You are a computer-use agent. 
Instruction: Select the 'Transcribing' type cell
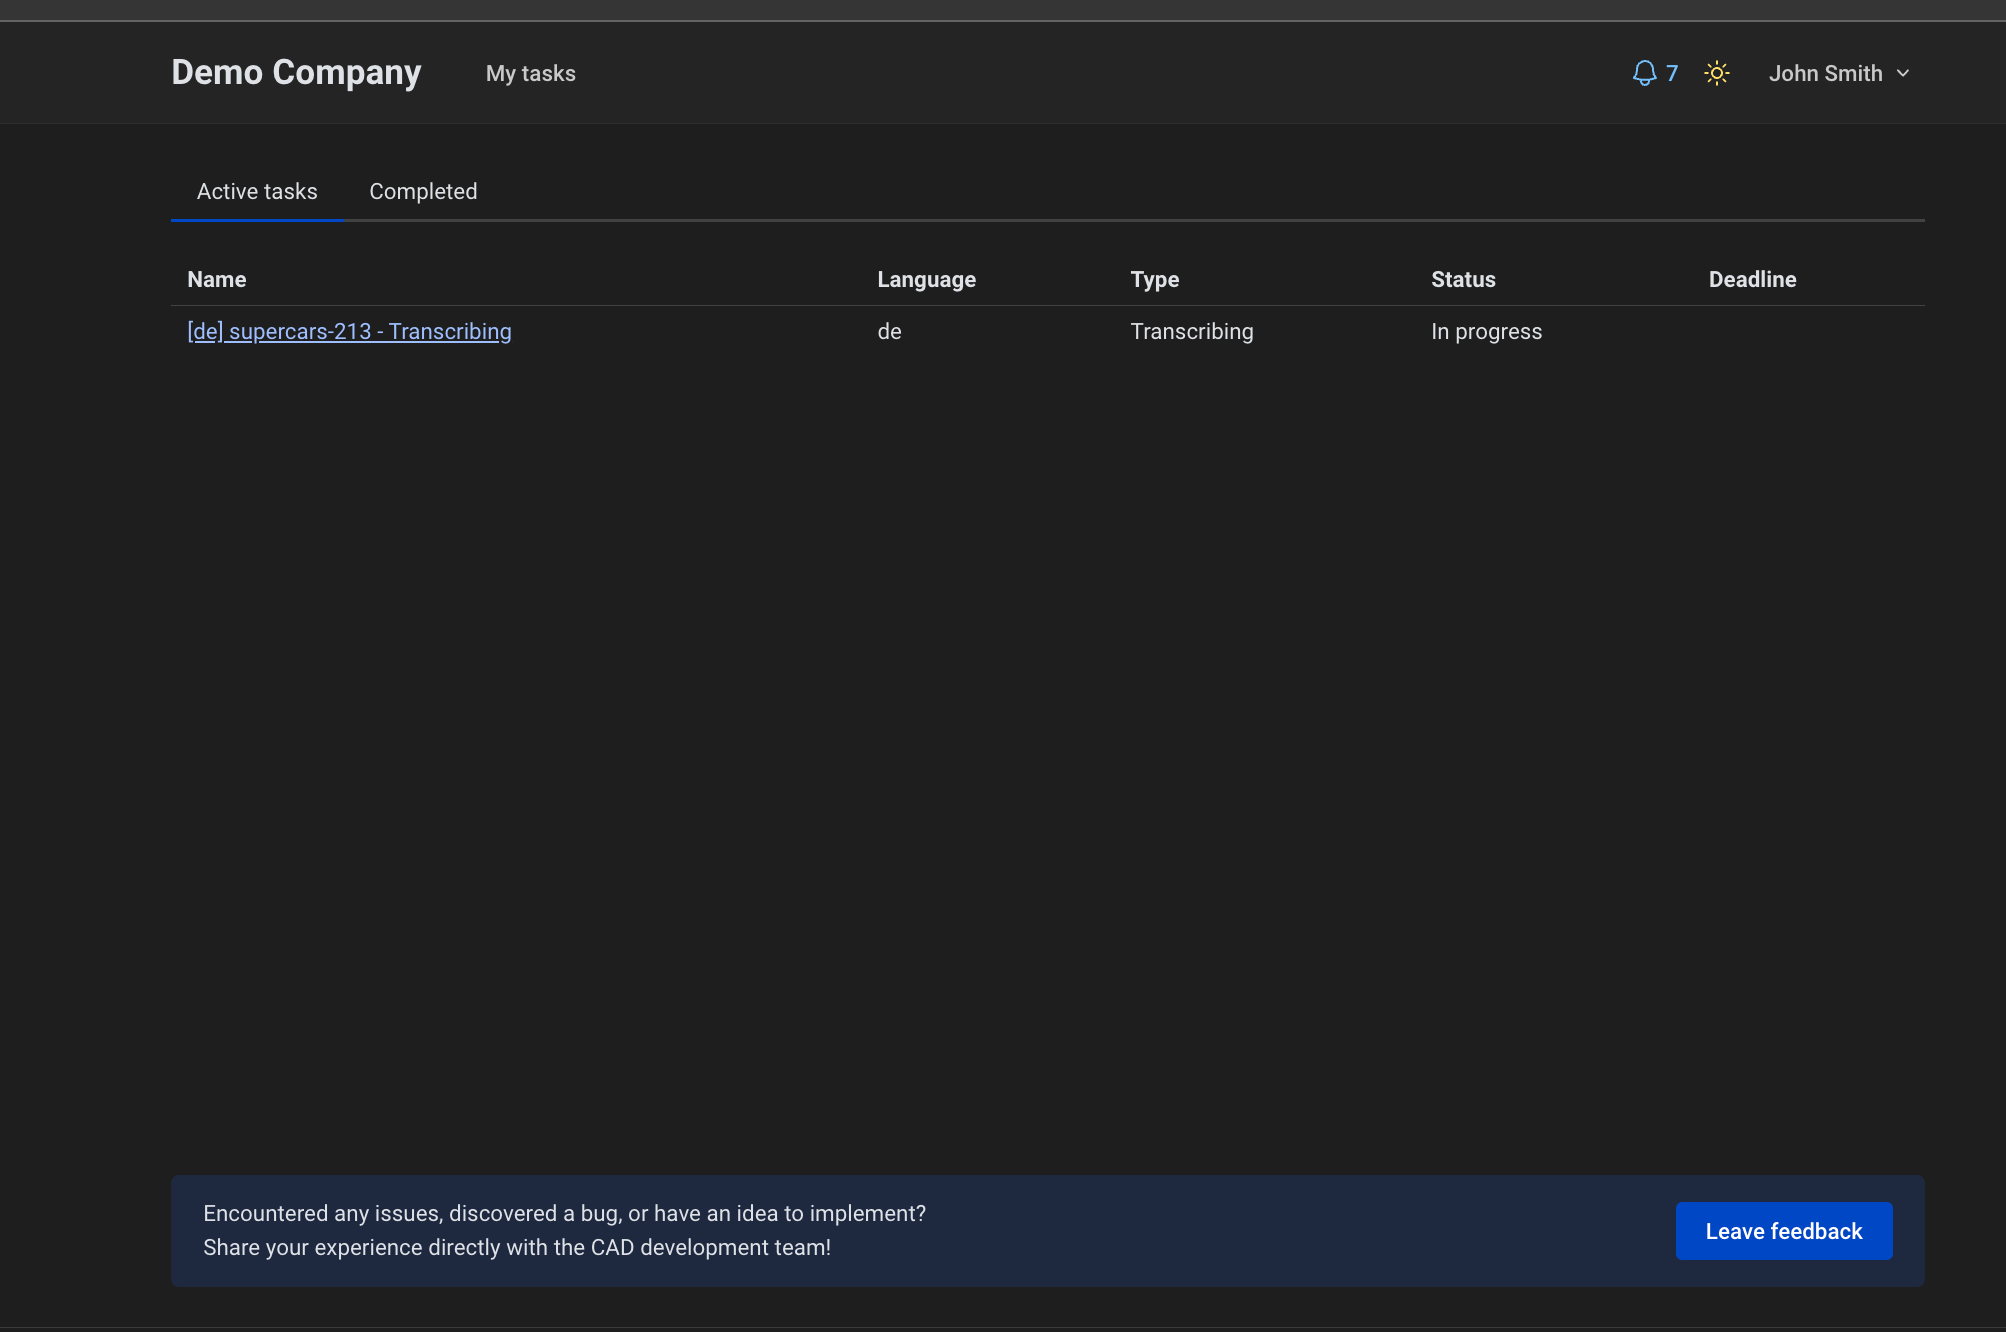[1192, 331]
